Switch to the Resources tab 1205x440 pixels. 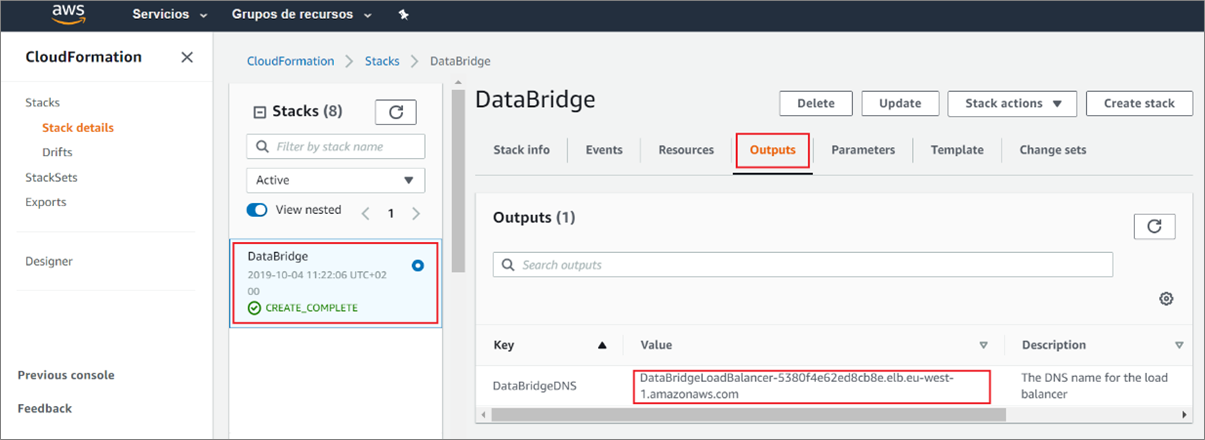(x=686, y=150)
